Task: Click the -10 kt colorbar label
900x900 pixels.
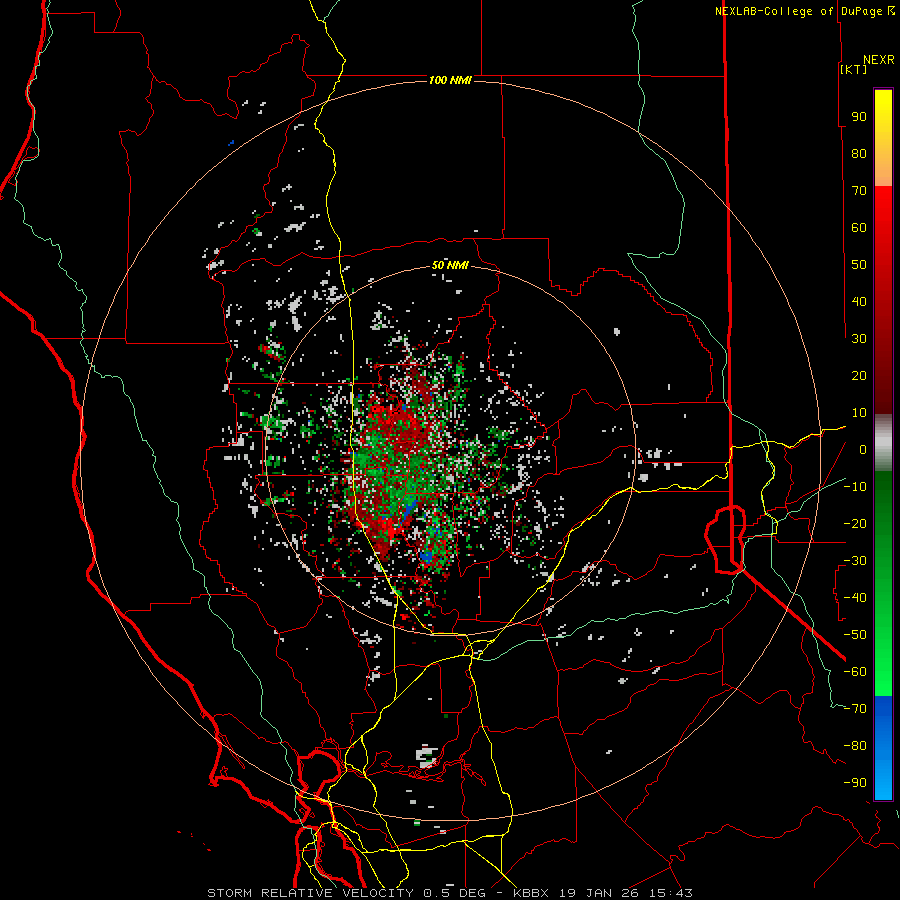Action: (855, 487)
